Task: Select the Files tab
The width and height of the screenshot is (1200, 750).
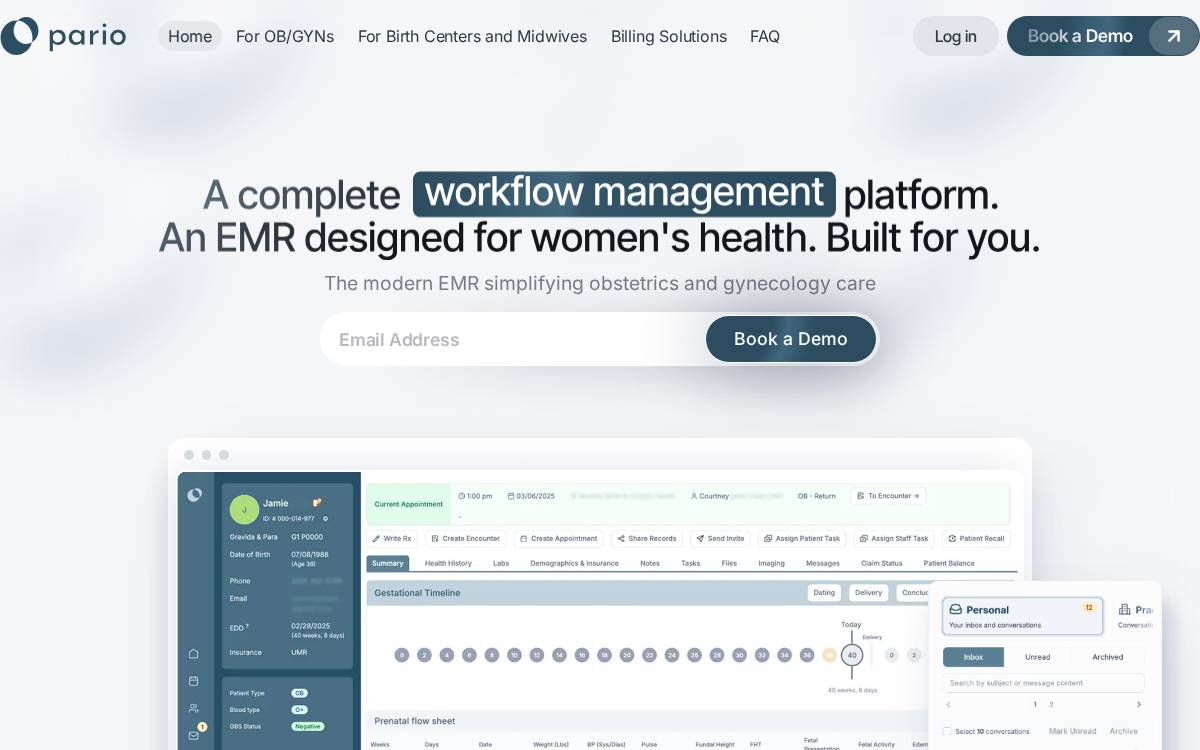Action: tap(729, 563)
